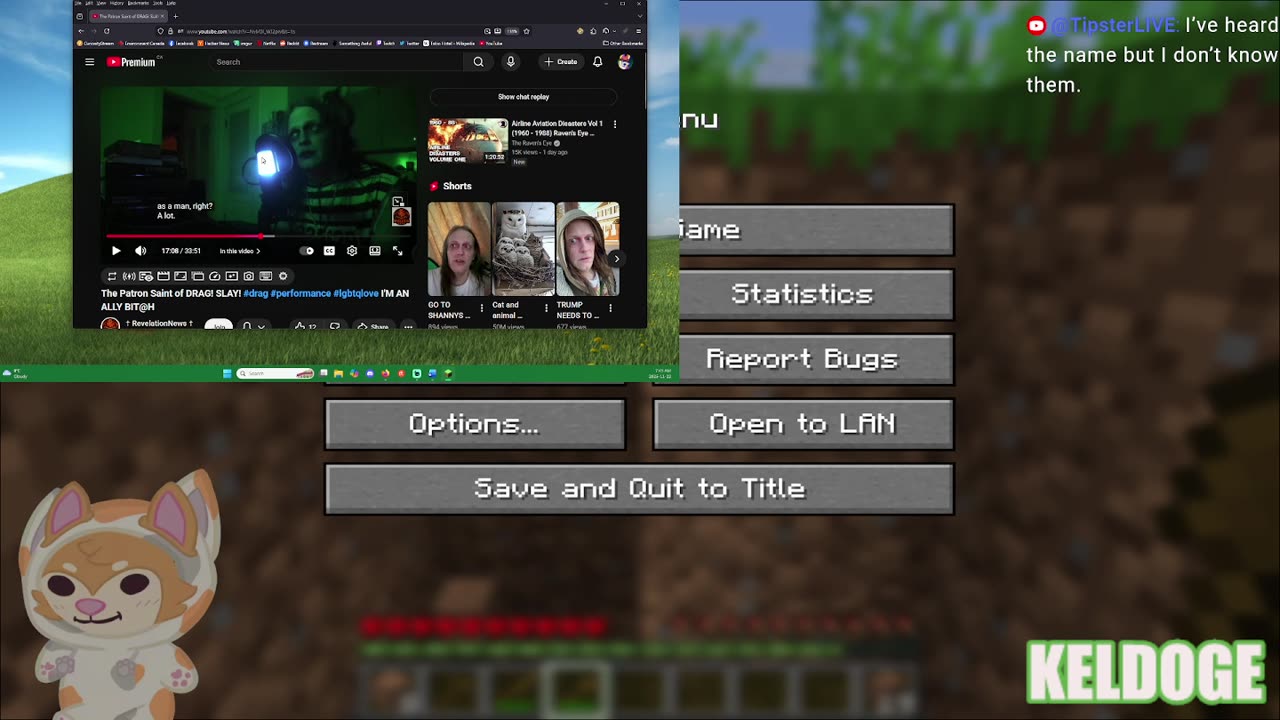The image size is (1280, 720).
Task: Open the extension toolbar's cog settings icon
Action: 283,276
